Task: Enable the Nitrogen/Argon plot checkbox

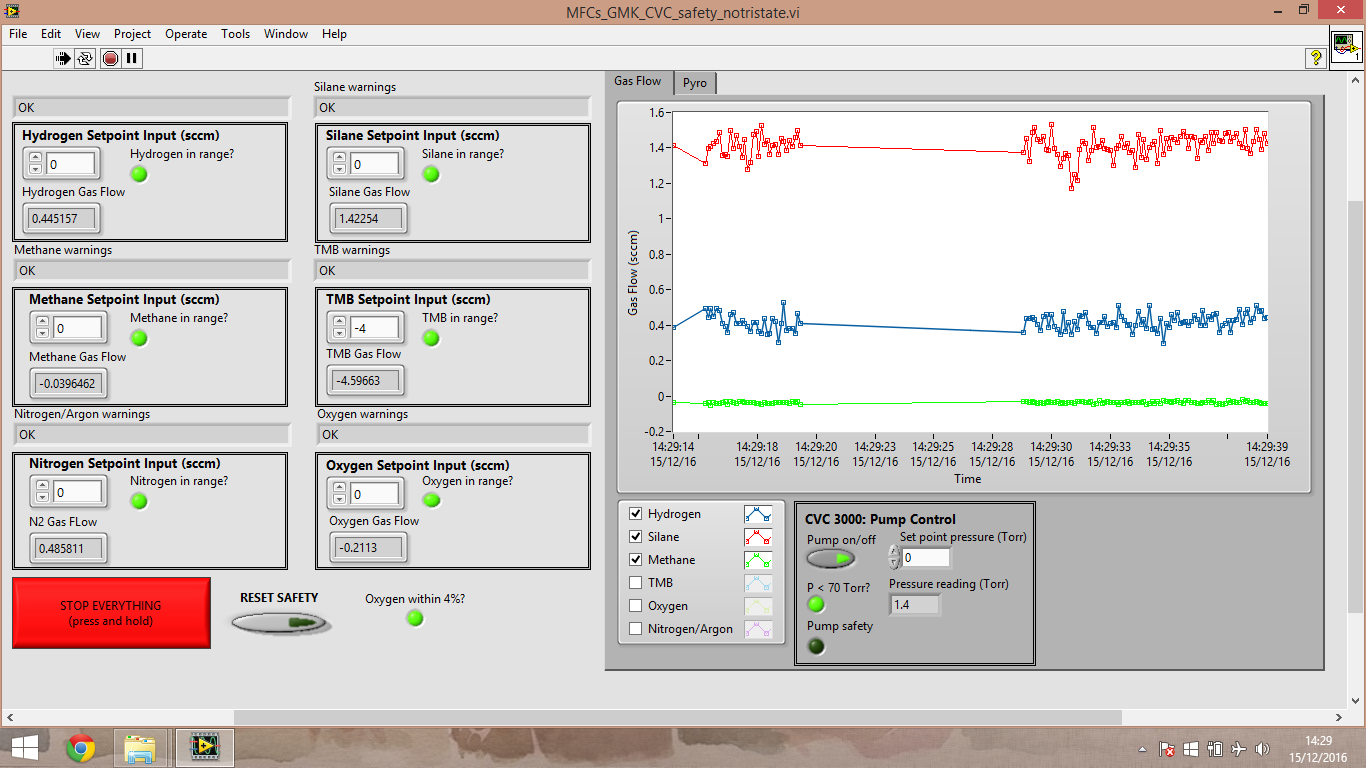Action: click(635, 629)
